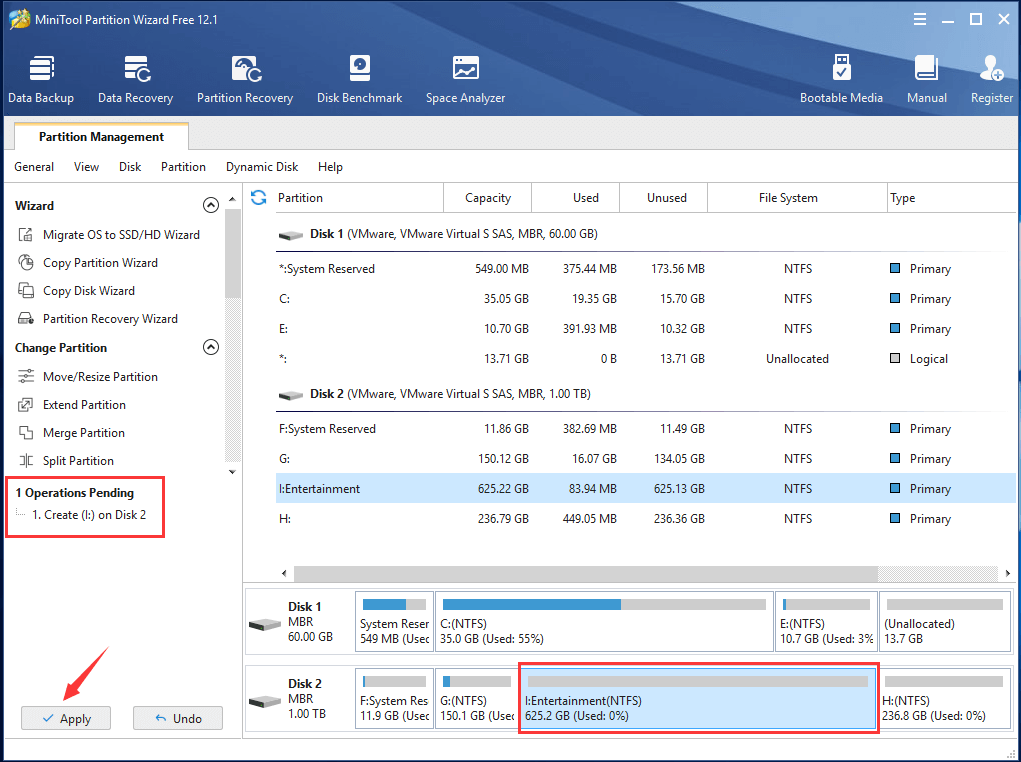Select the Disk 2 header row in the partition list
The image size is (1021, 762).
point(645,394)
